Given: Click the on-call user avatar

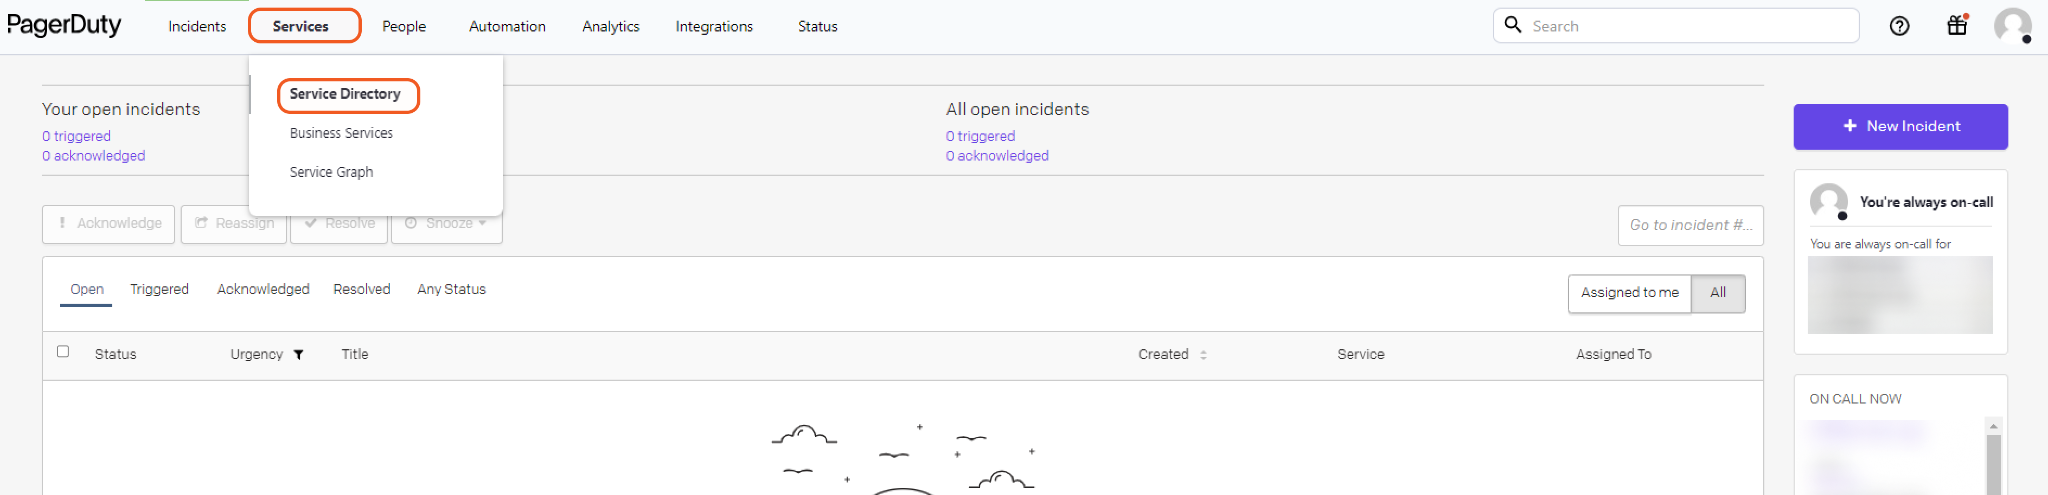Looking at the screenshot, I should [x=1829, y=202].
